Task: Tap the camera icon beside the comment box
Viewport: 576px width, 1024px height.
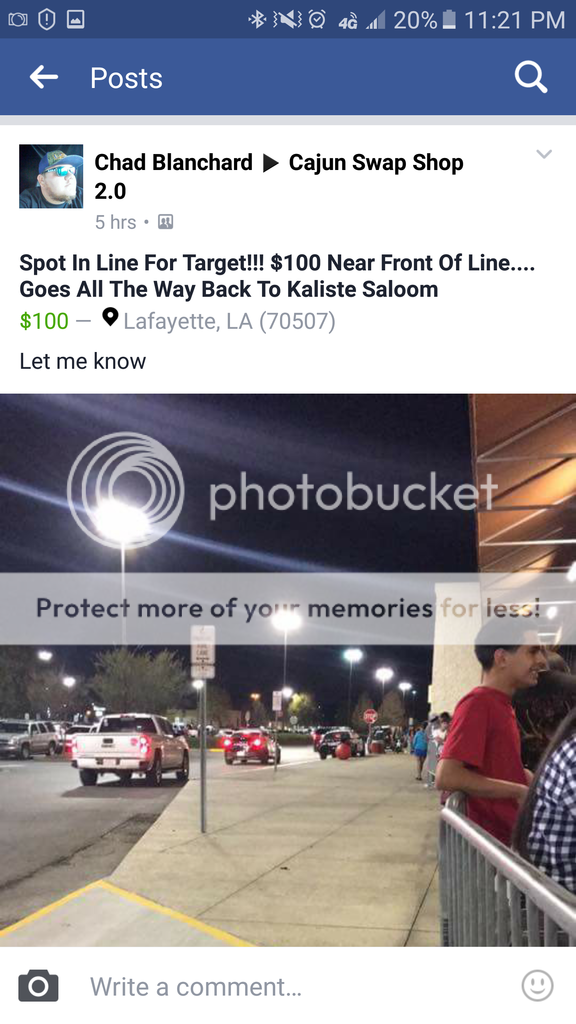Action: point(38,985)
